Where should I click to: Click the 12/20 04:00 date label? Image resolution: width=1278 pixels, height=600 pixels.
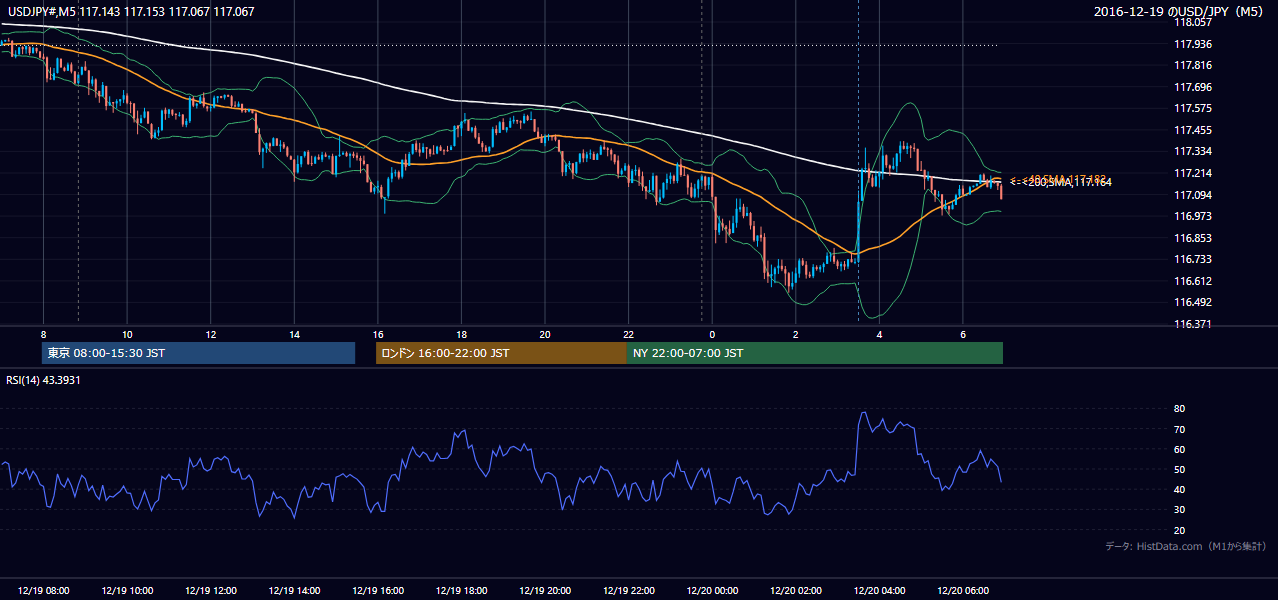coord(879,591)
